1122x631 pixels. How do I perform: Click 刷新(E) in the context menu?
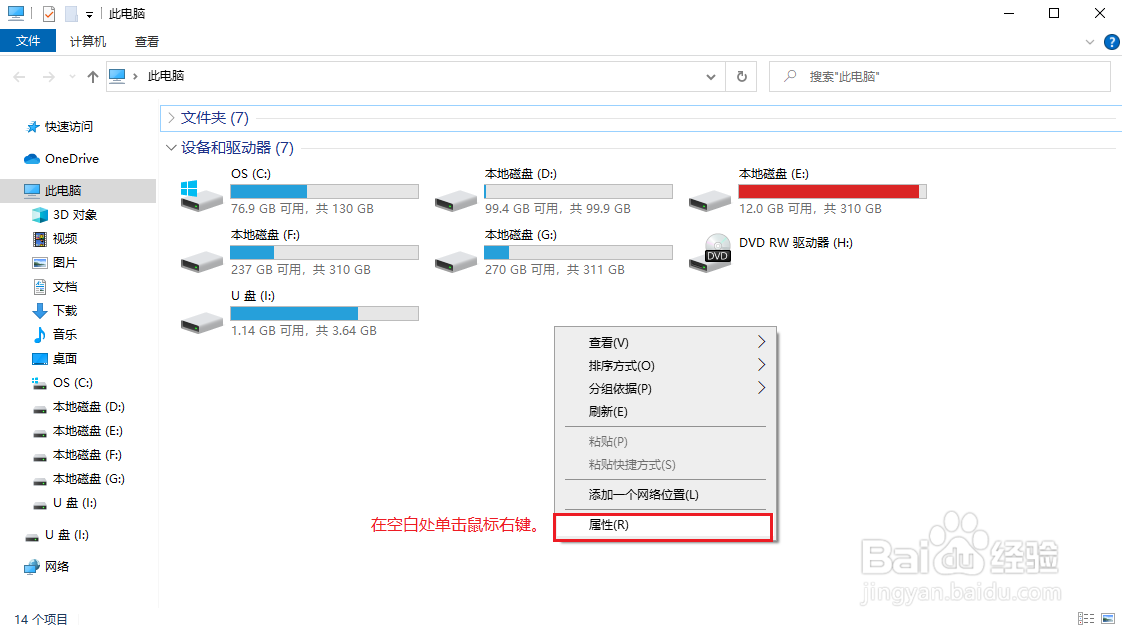pos(610,411)
